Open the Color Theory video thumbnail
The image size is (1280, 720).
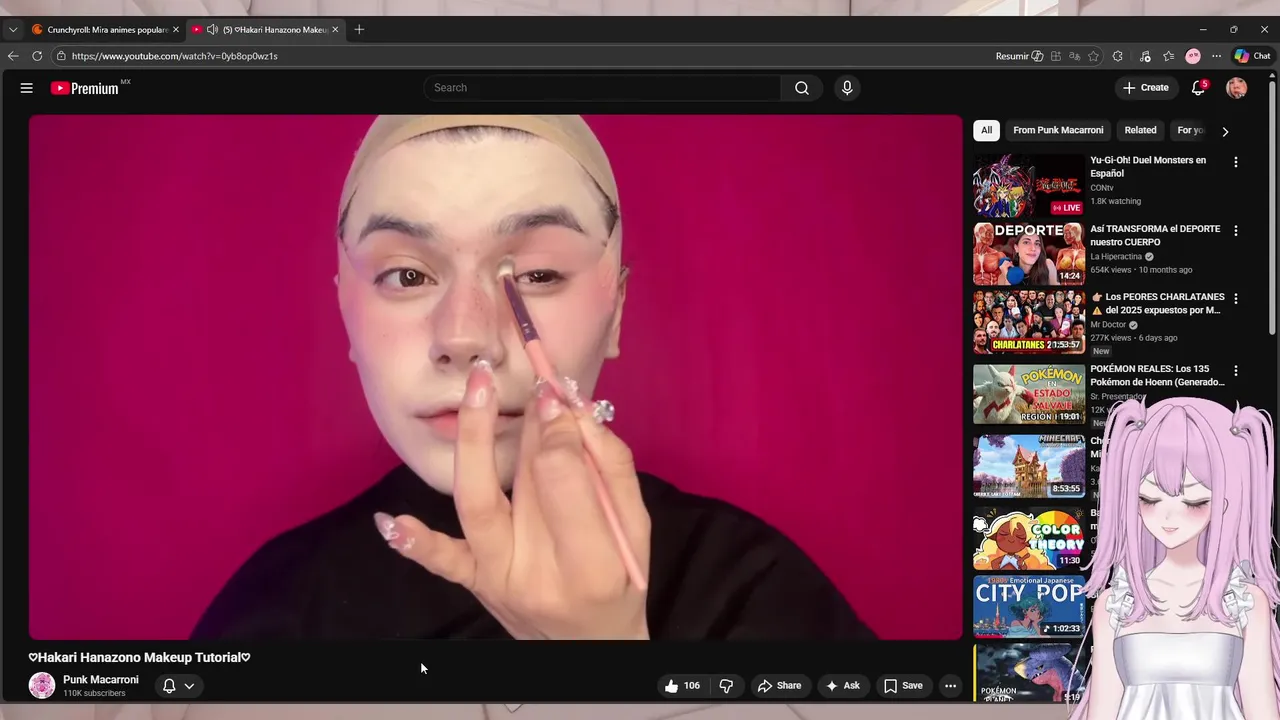click(1028, 538)
